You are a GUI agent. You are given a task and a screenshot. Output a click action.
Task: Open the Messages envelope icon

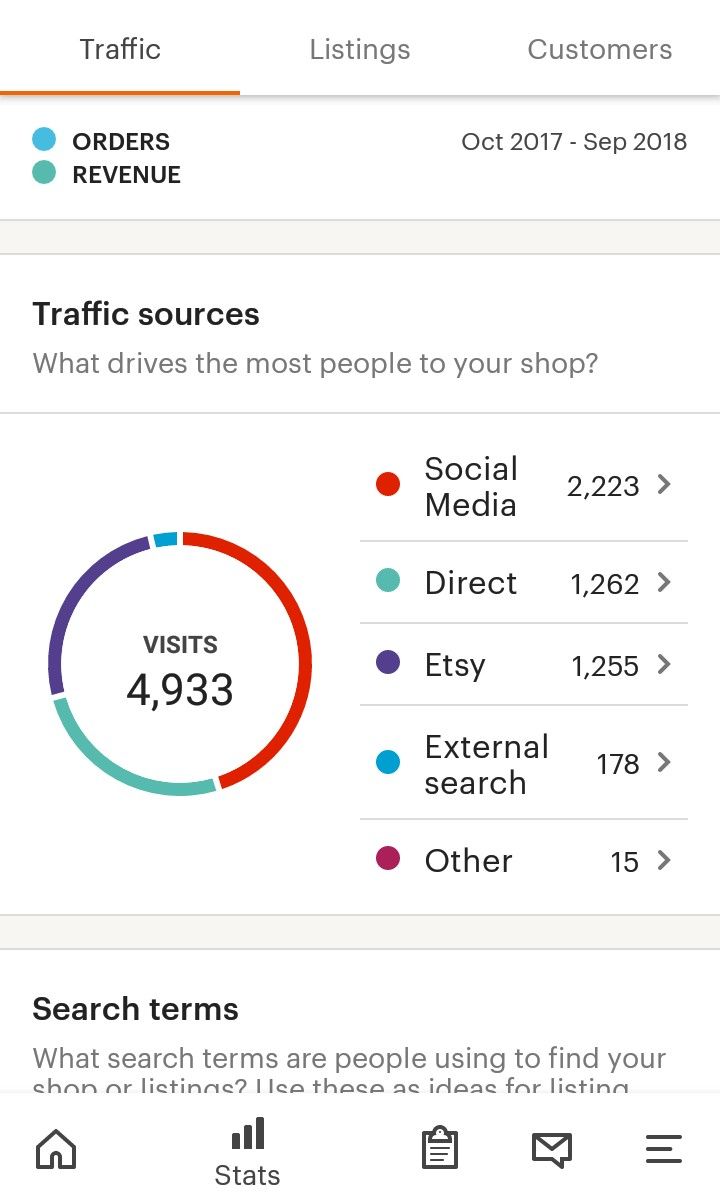[x=552, y=1149]
